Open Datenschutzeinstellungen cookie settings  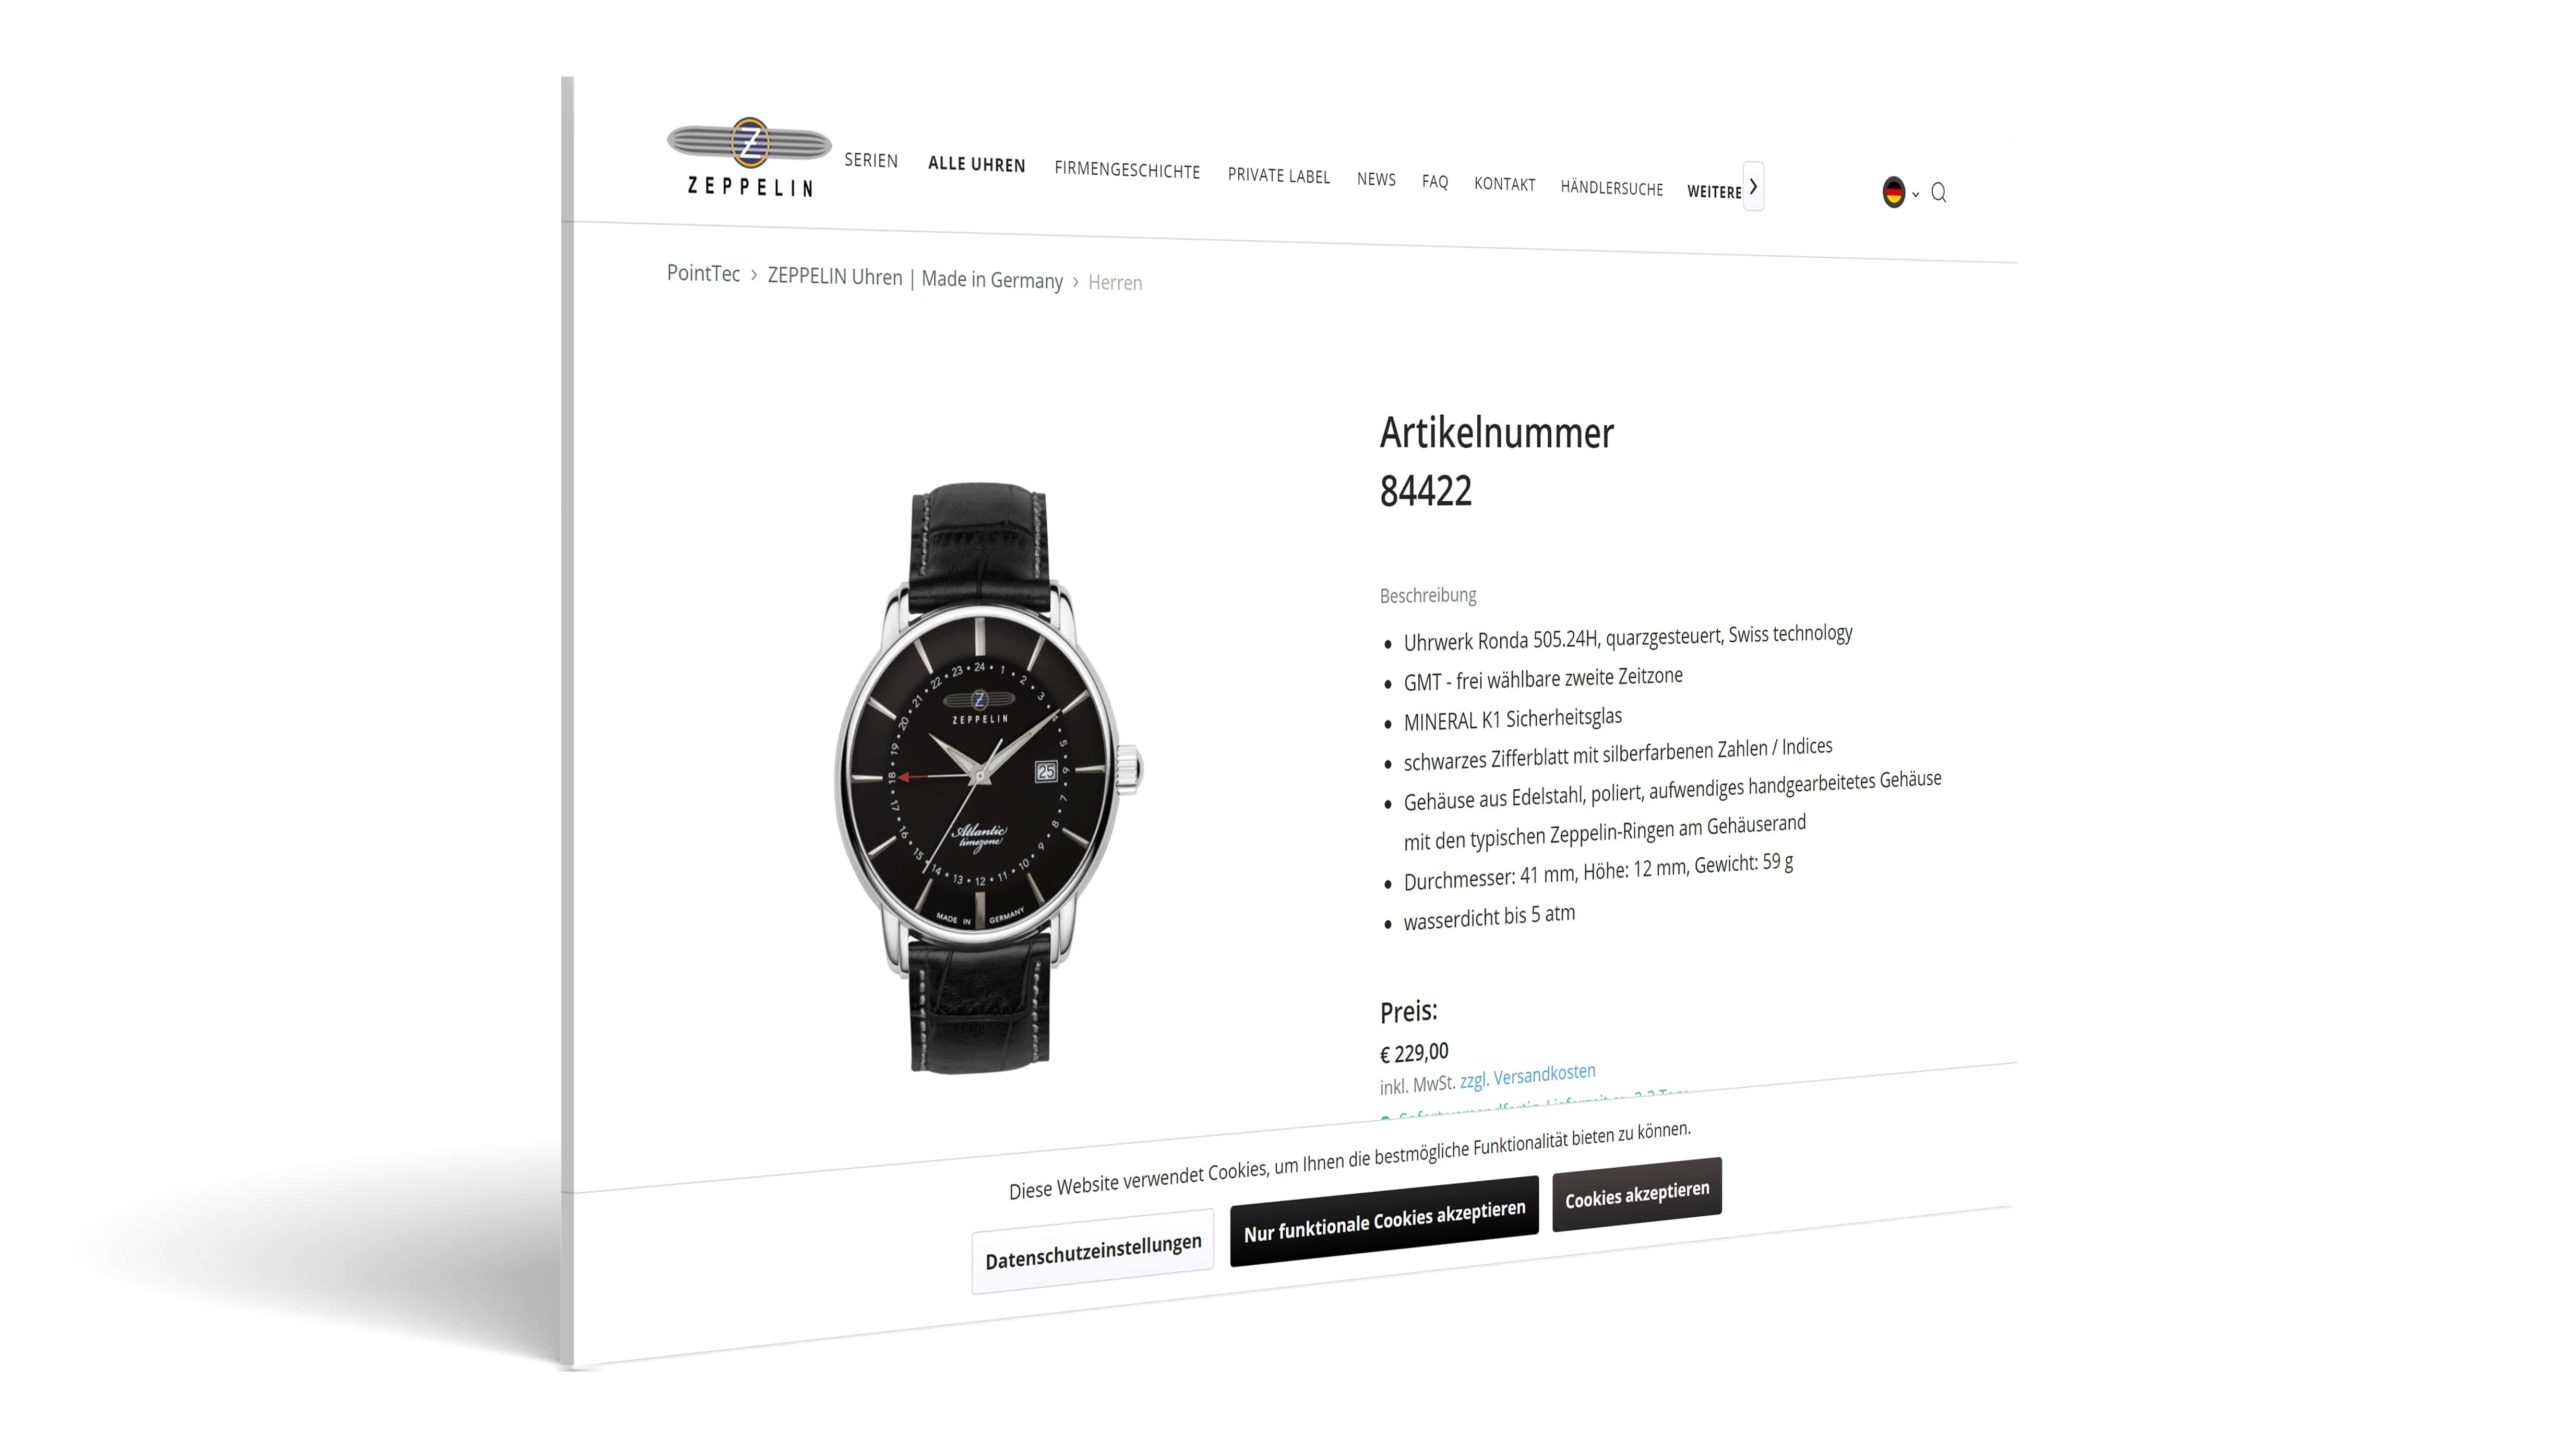1093,1251
